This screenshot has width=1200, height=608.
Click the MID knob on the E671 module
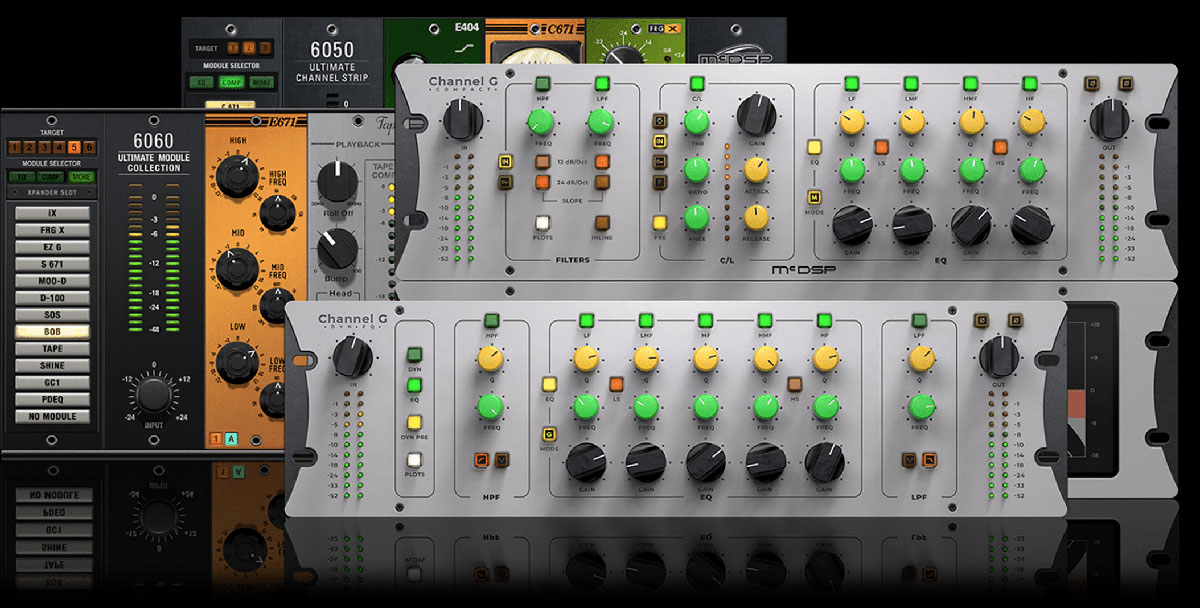point(237,267)
